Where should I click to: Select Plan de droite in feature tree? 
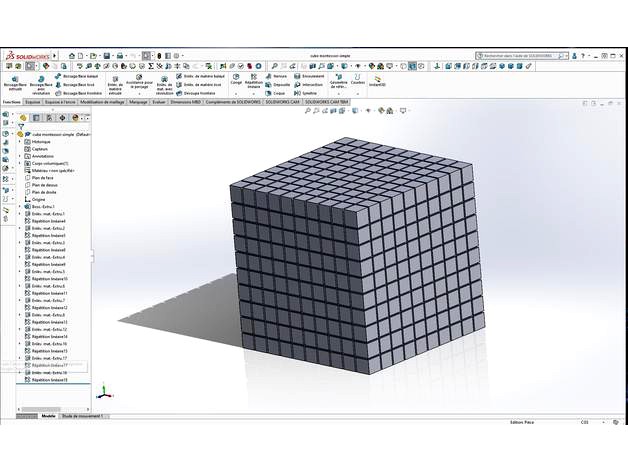40,192
